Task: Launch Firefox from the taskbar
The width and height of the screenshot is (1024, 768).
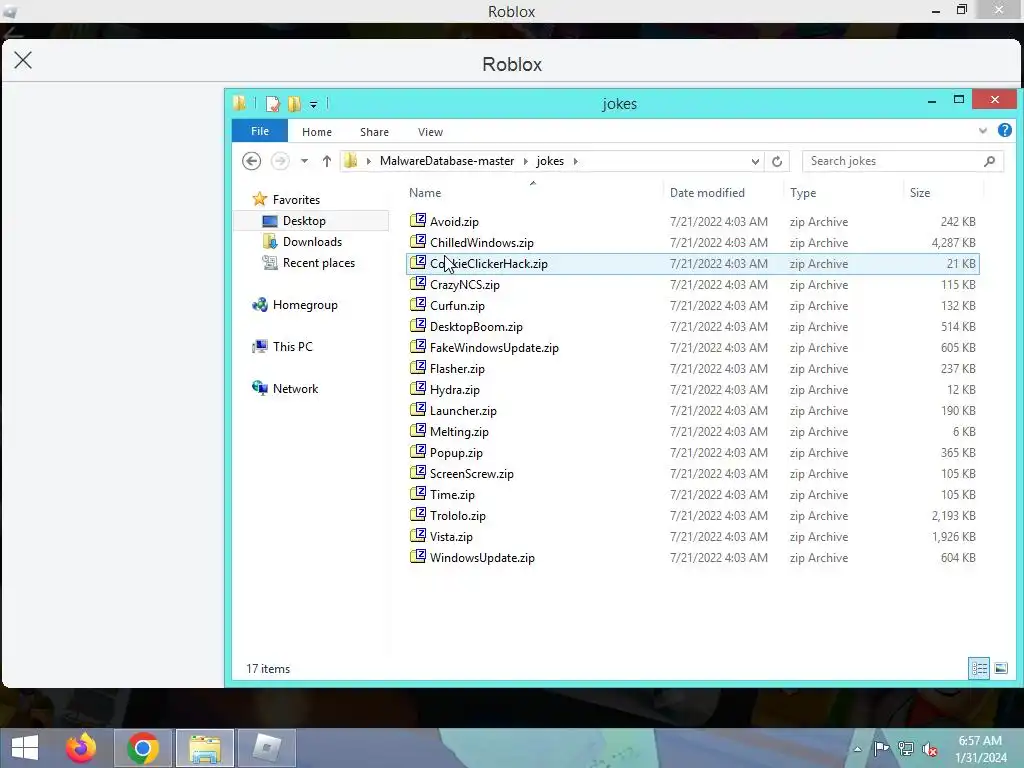Action: [81, 748]
